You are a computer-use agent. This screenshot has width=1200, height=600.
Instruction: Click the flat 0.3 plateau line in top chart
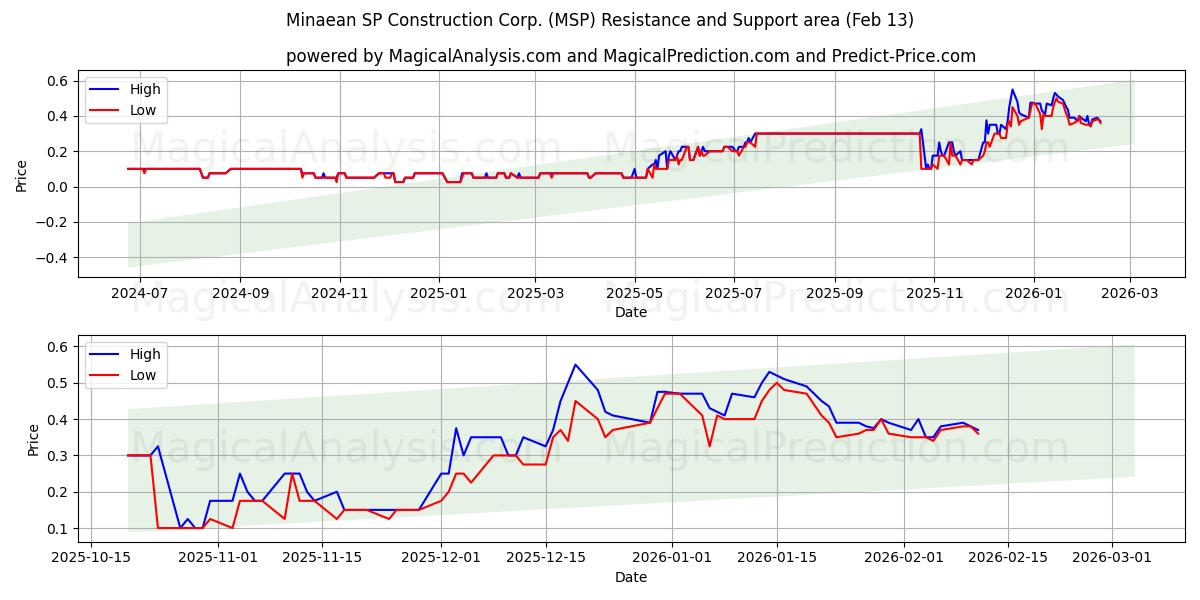click(x=838, y=133)
